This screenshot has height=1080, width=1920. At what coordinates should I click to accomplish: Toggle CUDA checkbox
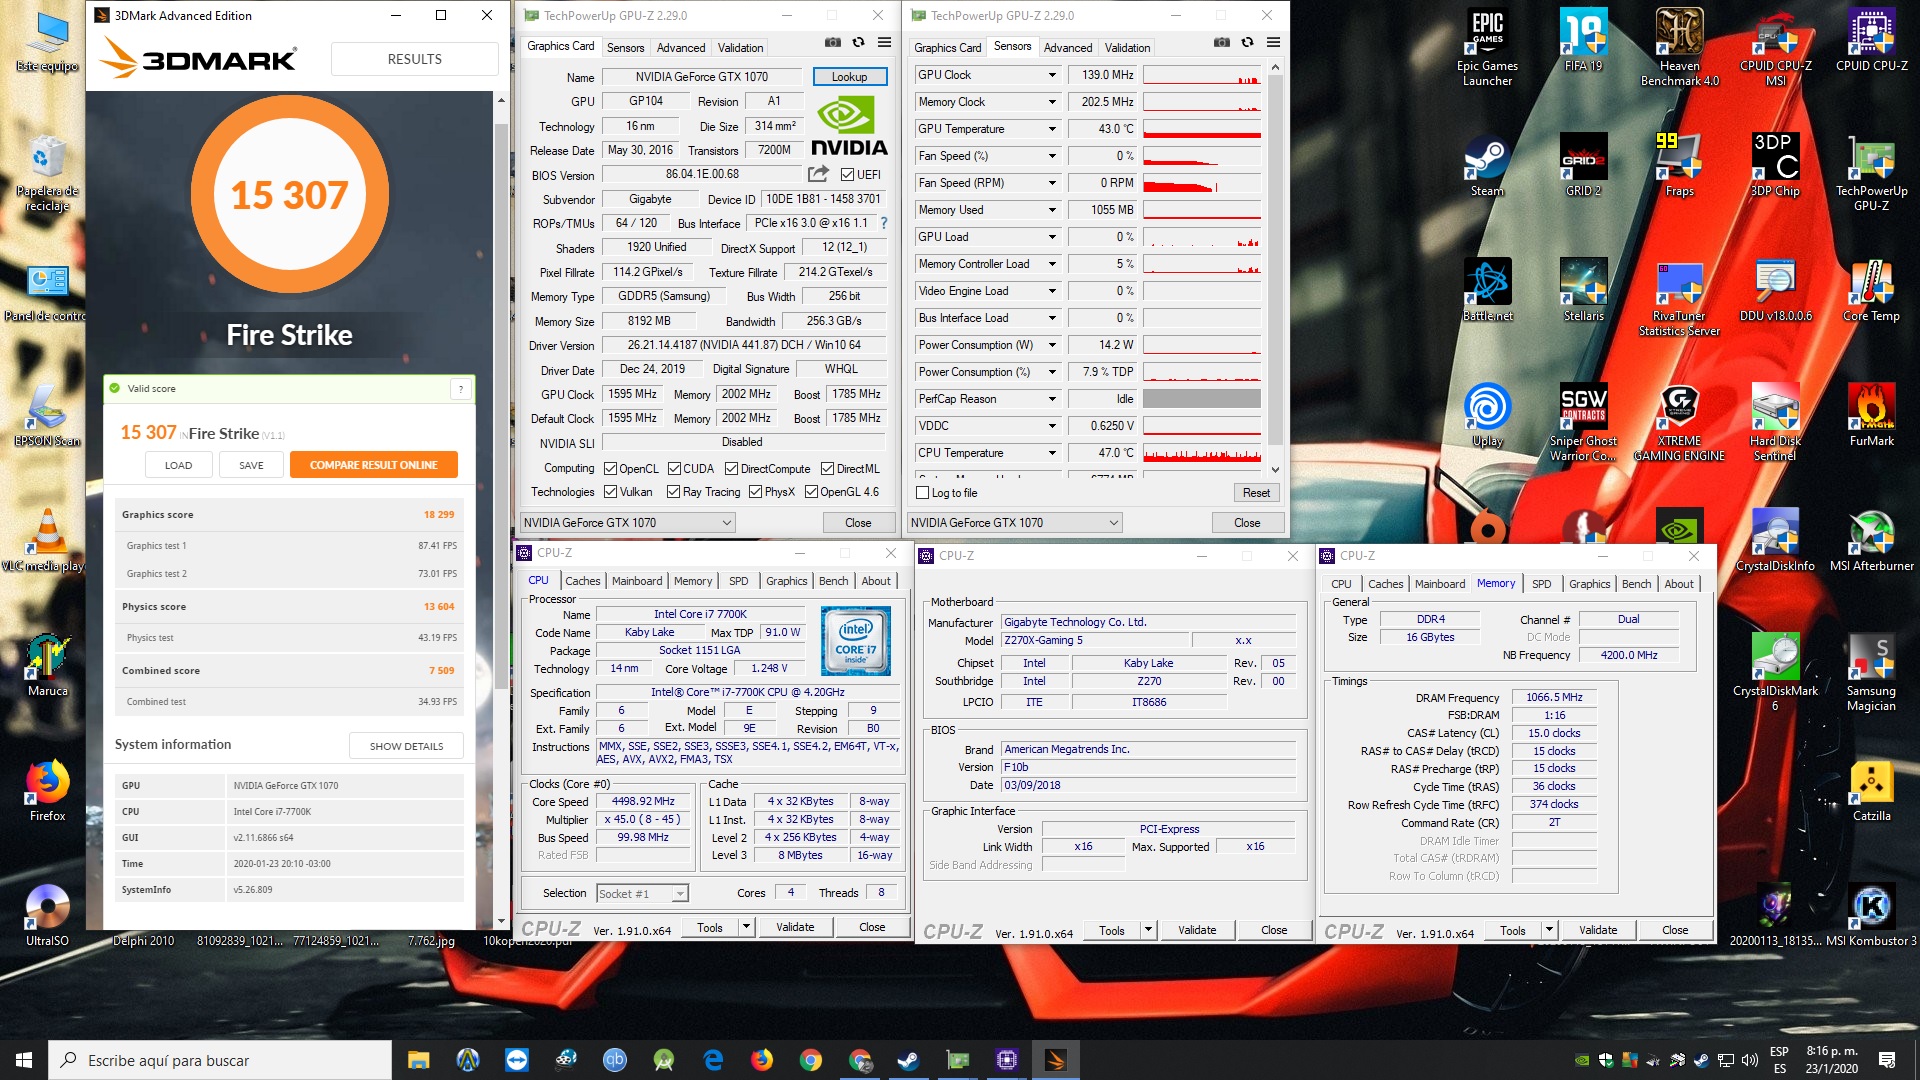click(674, 469)
